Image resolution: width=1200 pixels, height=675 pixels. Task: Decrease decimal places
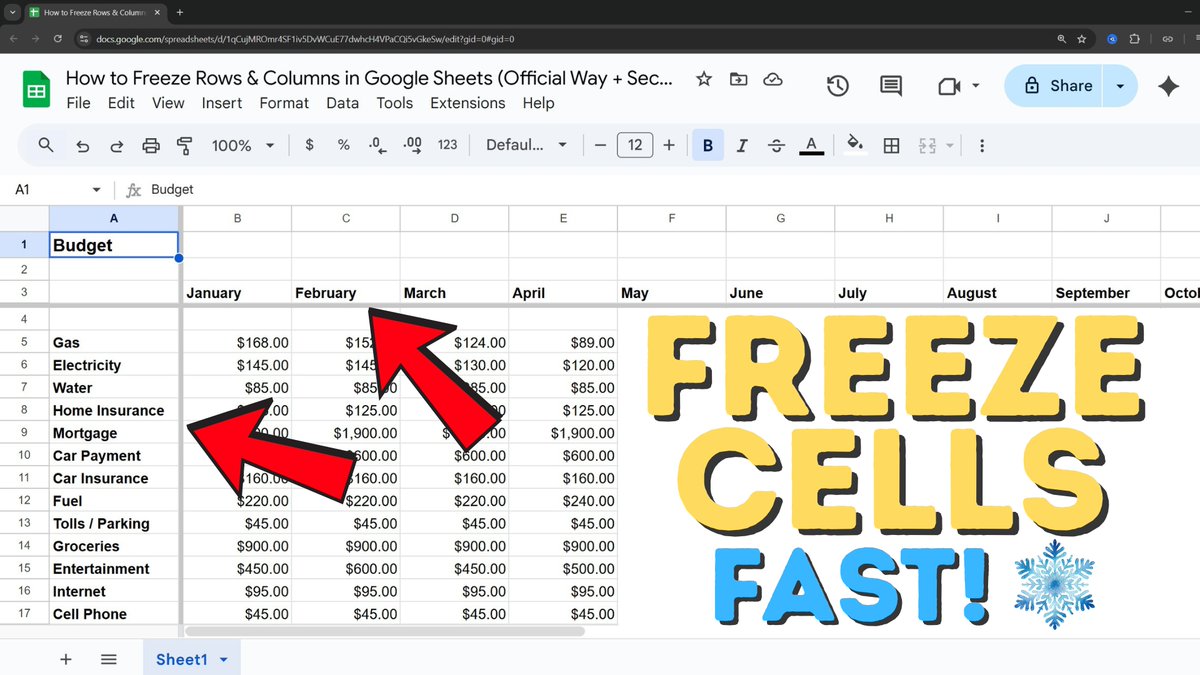[377, 145]
